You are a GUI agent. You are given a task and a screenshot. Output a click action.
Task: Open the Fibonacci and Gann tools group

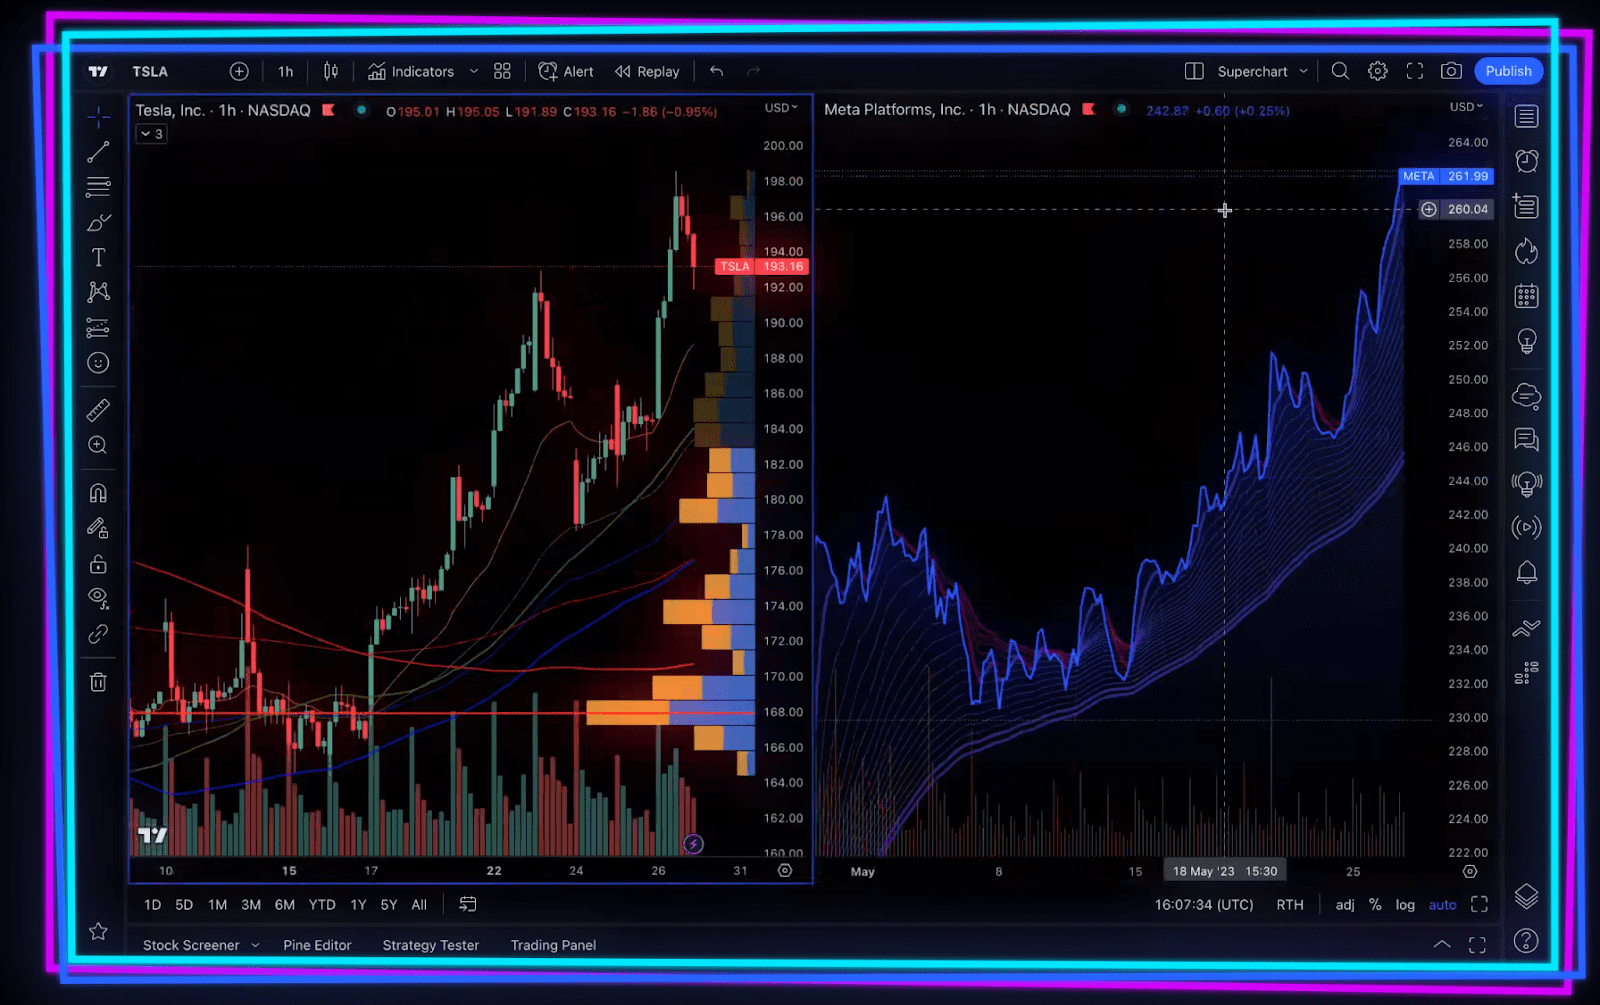tap(98, 186)
